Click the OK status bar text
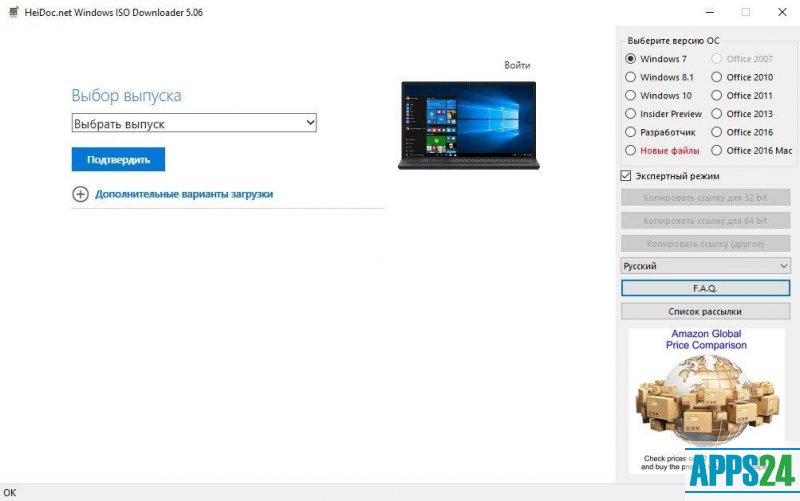The image size is (800, 501). click(10, 493)
